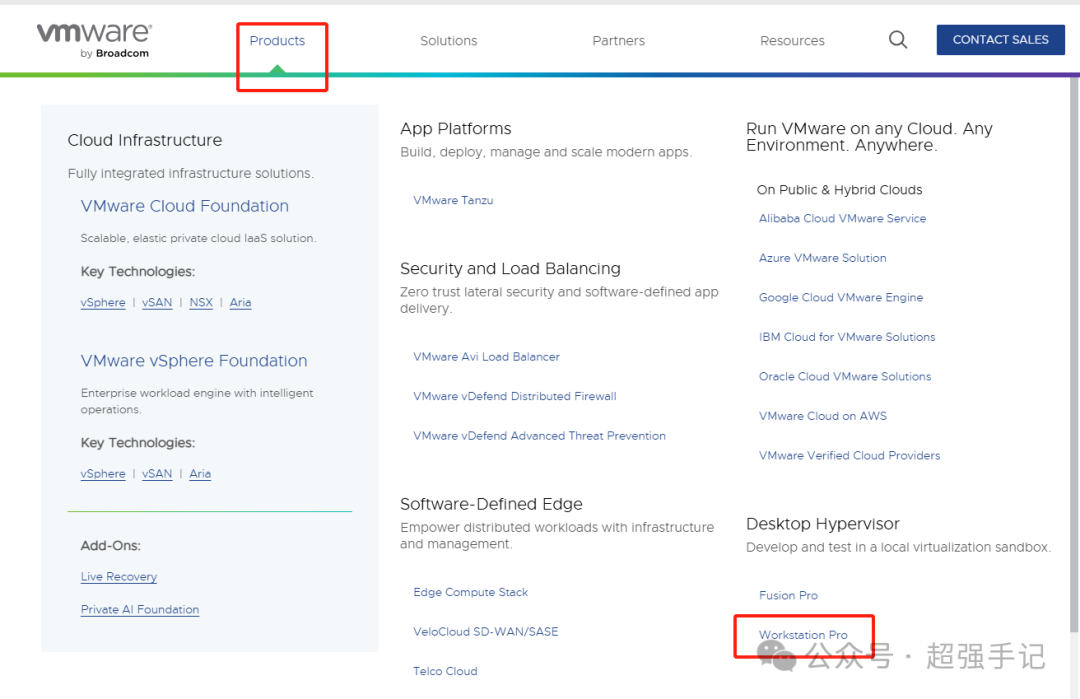Viewport: 1080px width, 699px height.
Task: Click the On Public & Hybrid Clouds label
Action: pos(839,190)
